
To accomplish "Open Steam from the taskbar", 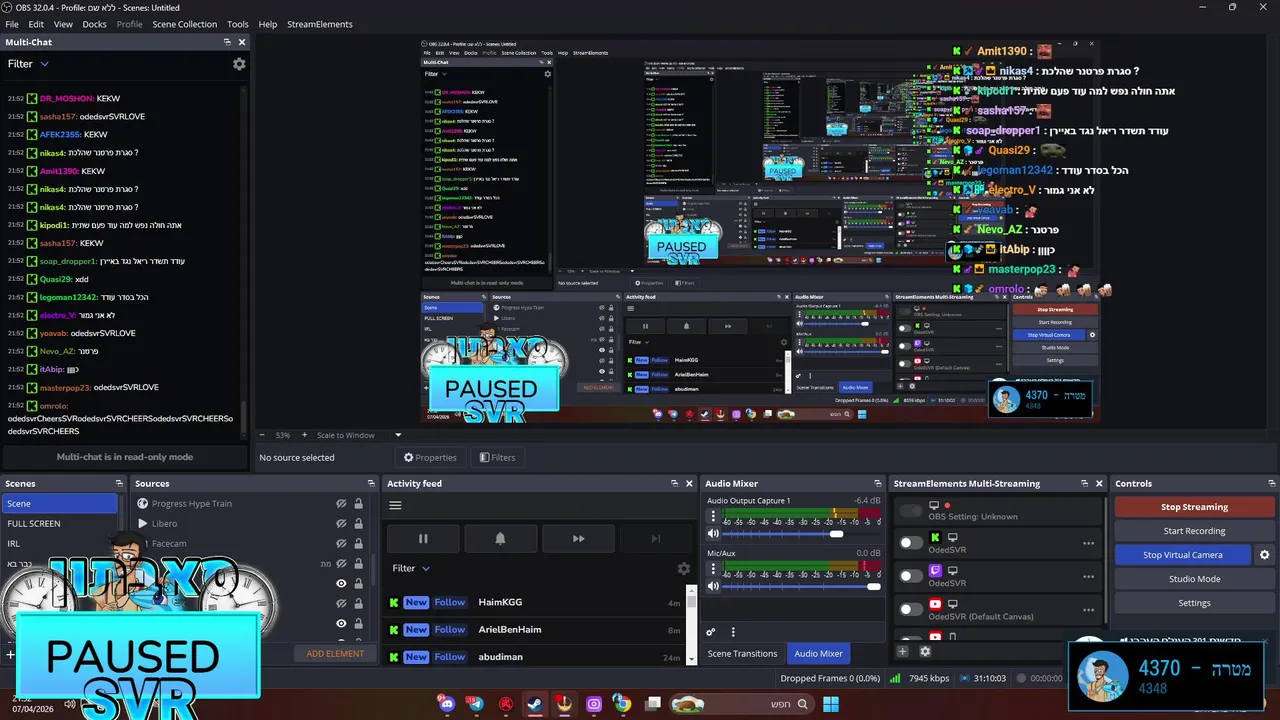I will click(535, 704).
